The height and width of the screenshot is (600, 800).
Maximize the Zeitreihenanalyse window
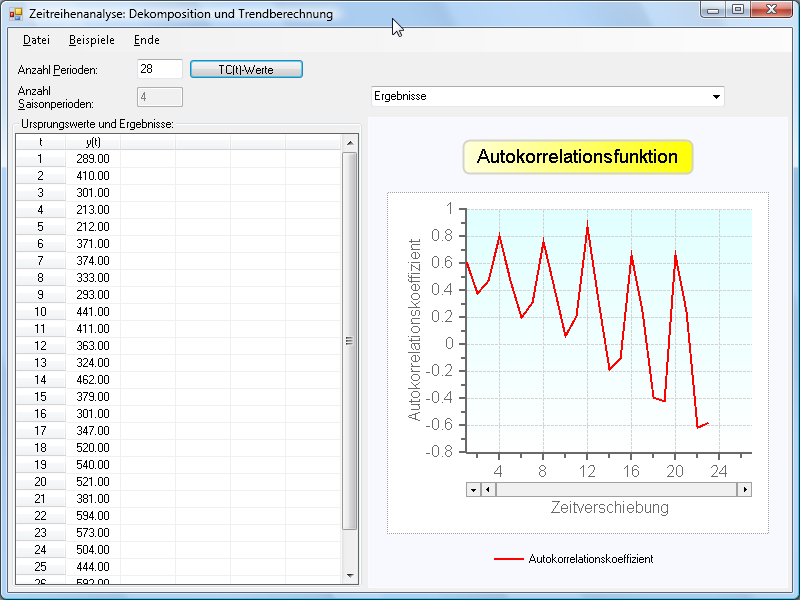point(738,10)
